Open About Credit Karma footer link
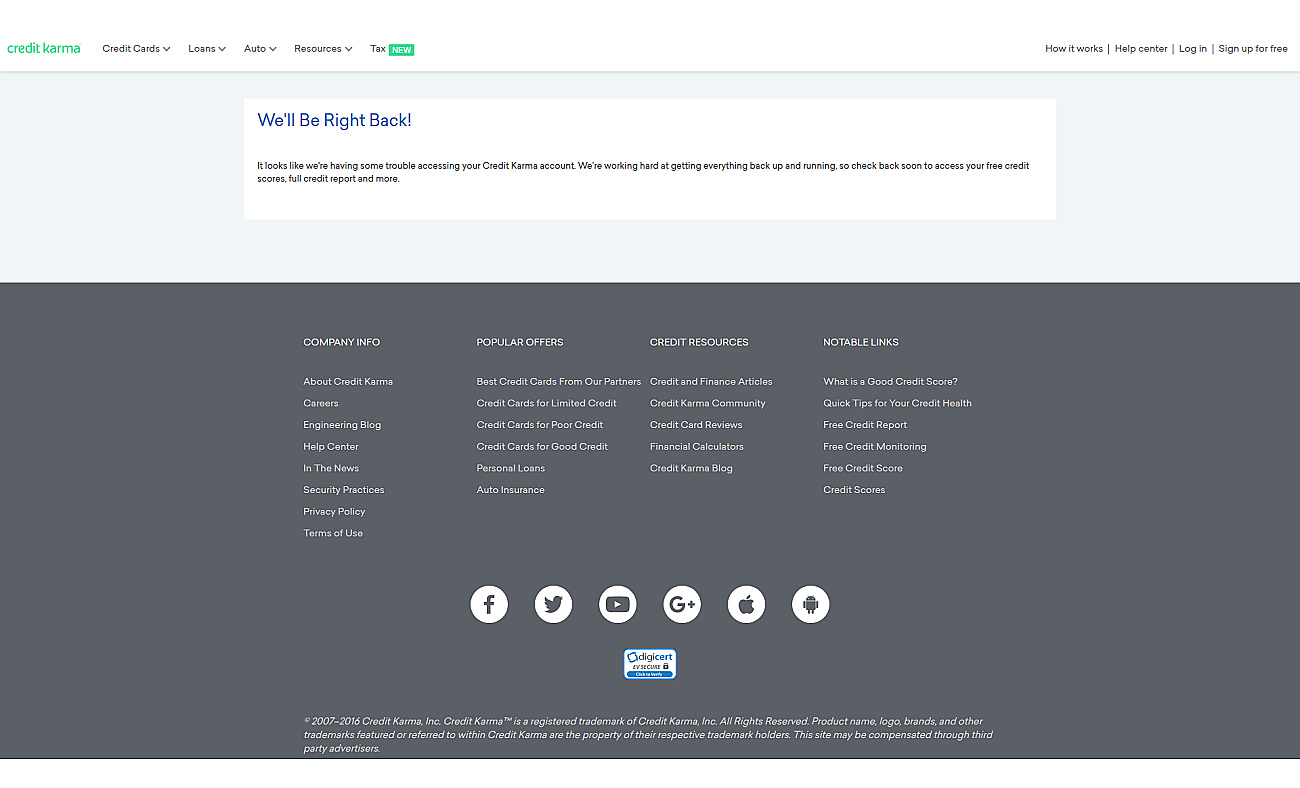Image resolution: width=1300 pixels, height=788 pixels. tap(348, 382)
